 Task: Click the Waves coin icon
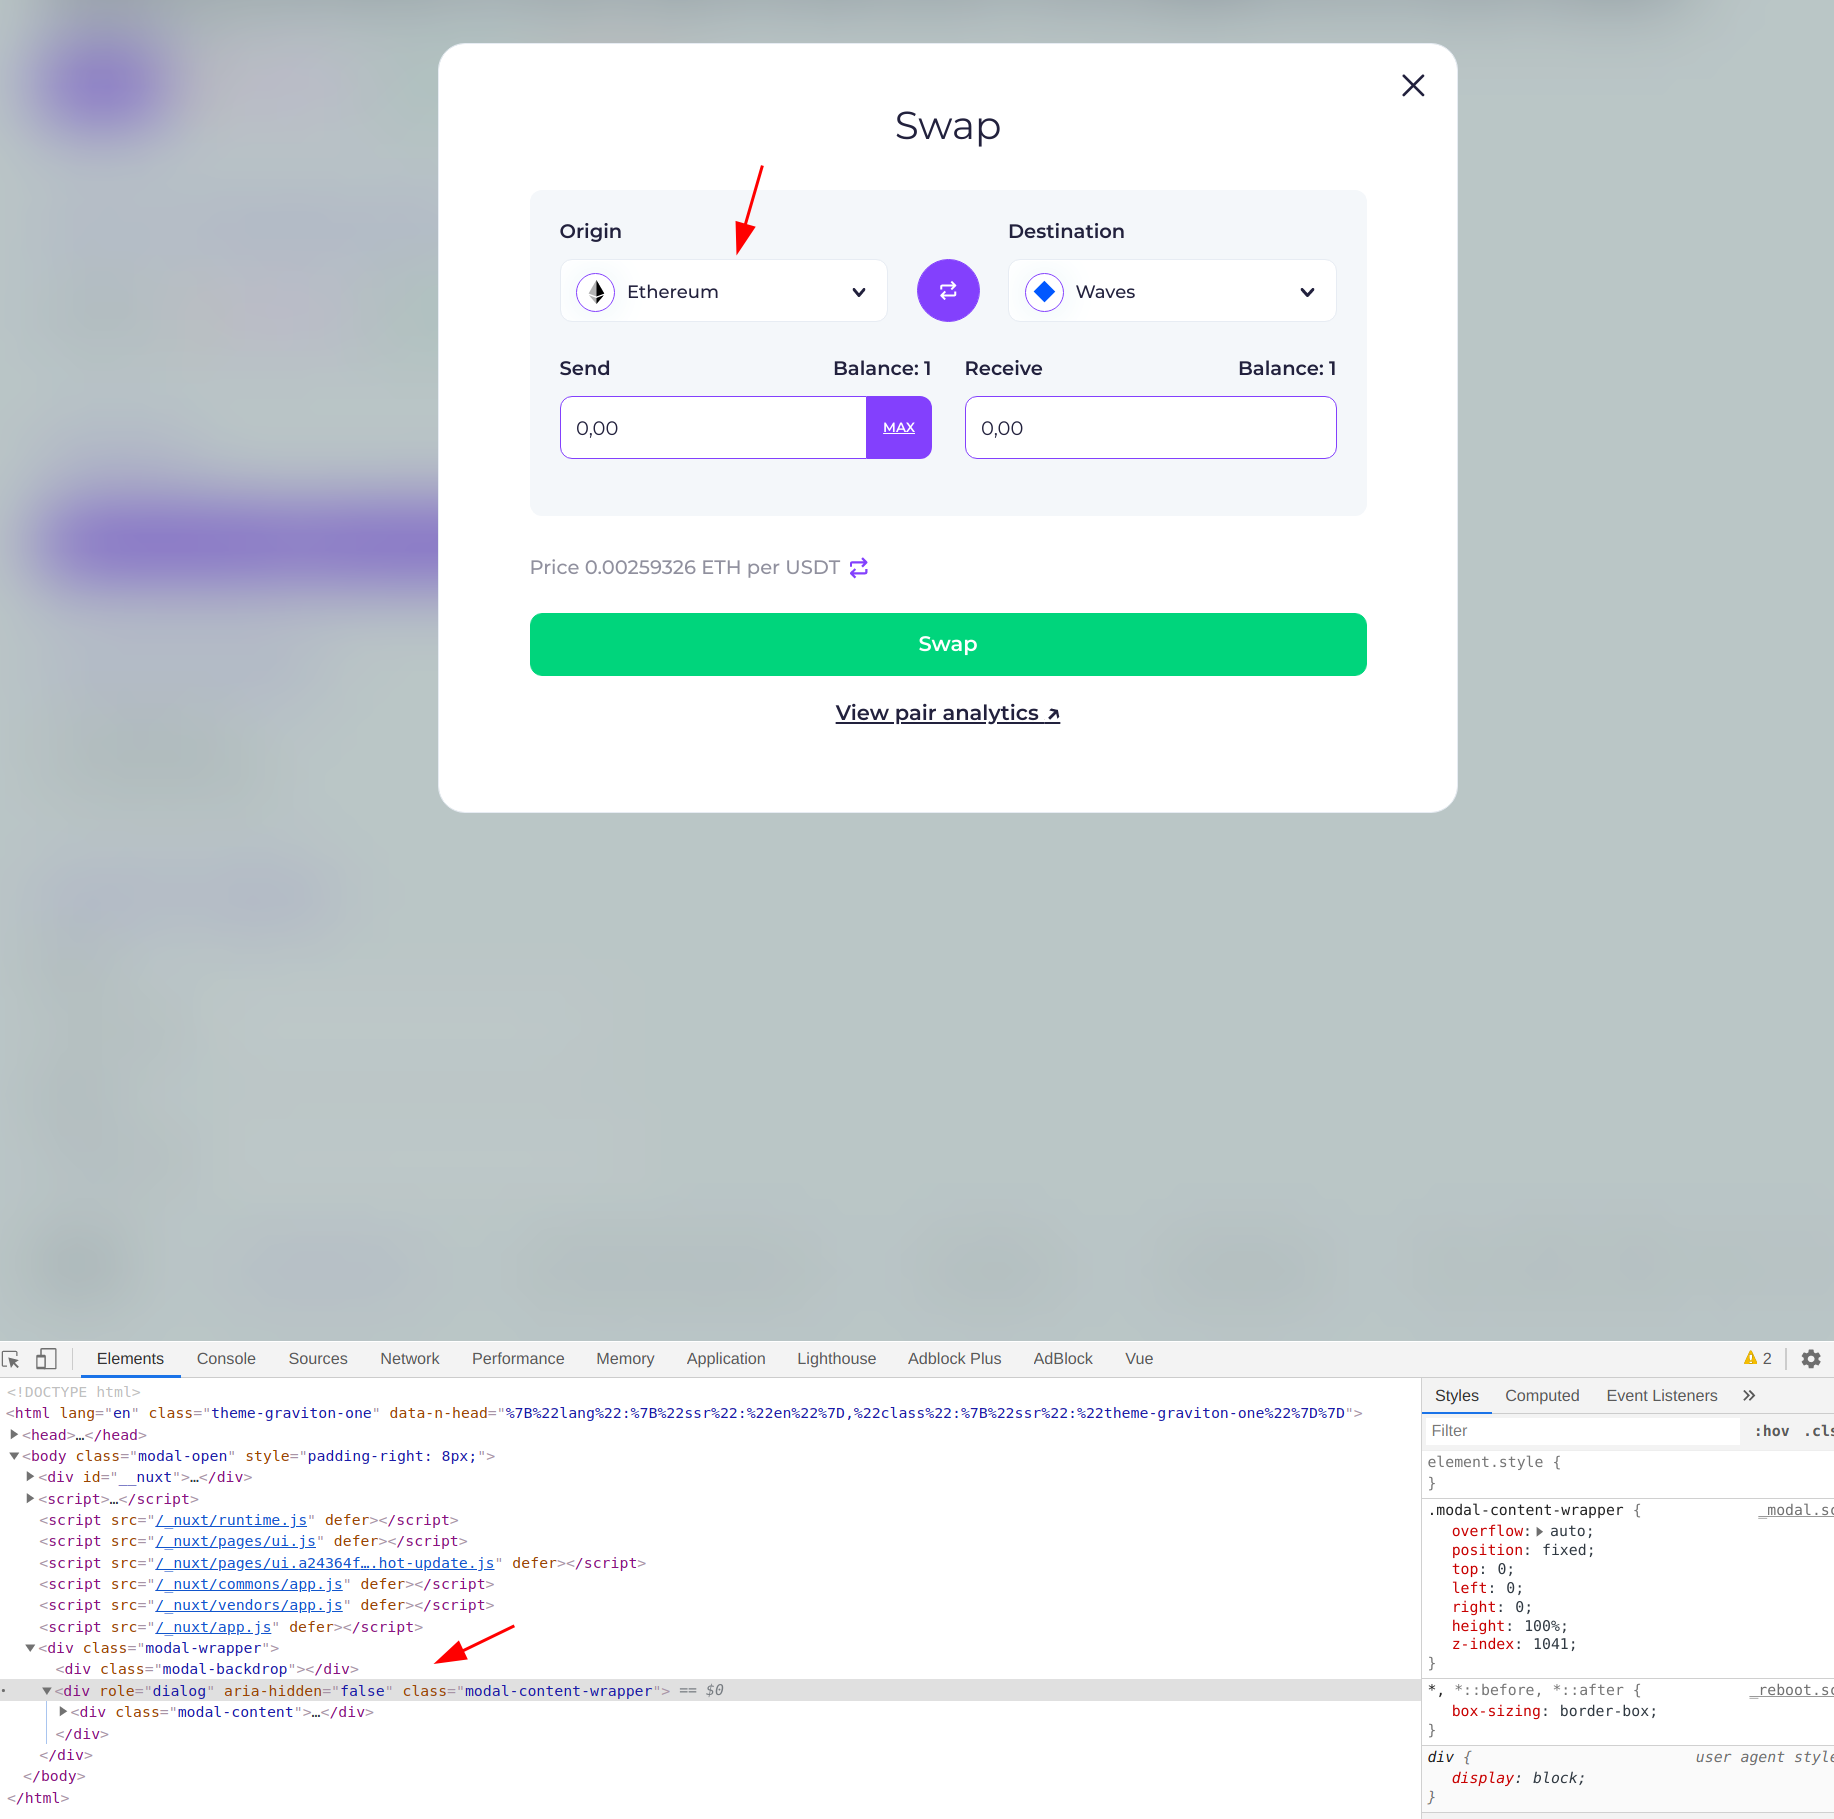click(1044, 292)
